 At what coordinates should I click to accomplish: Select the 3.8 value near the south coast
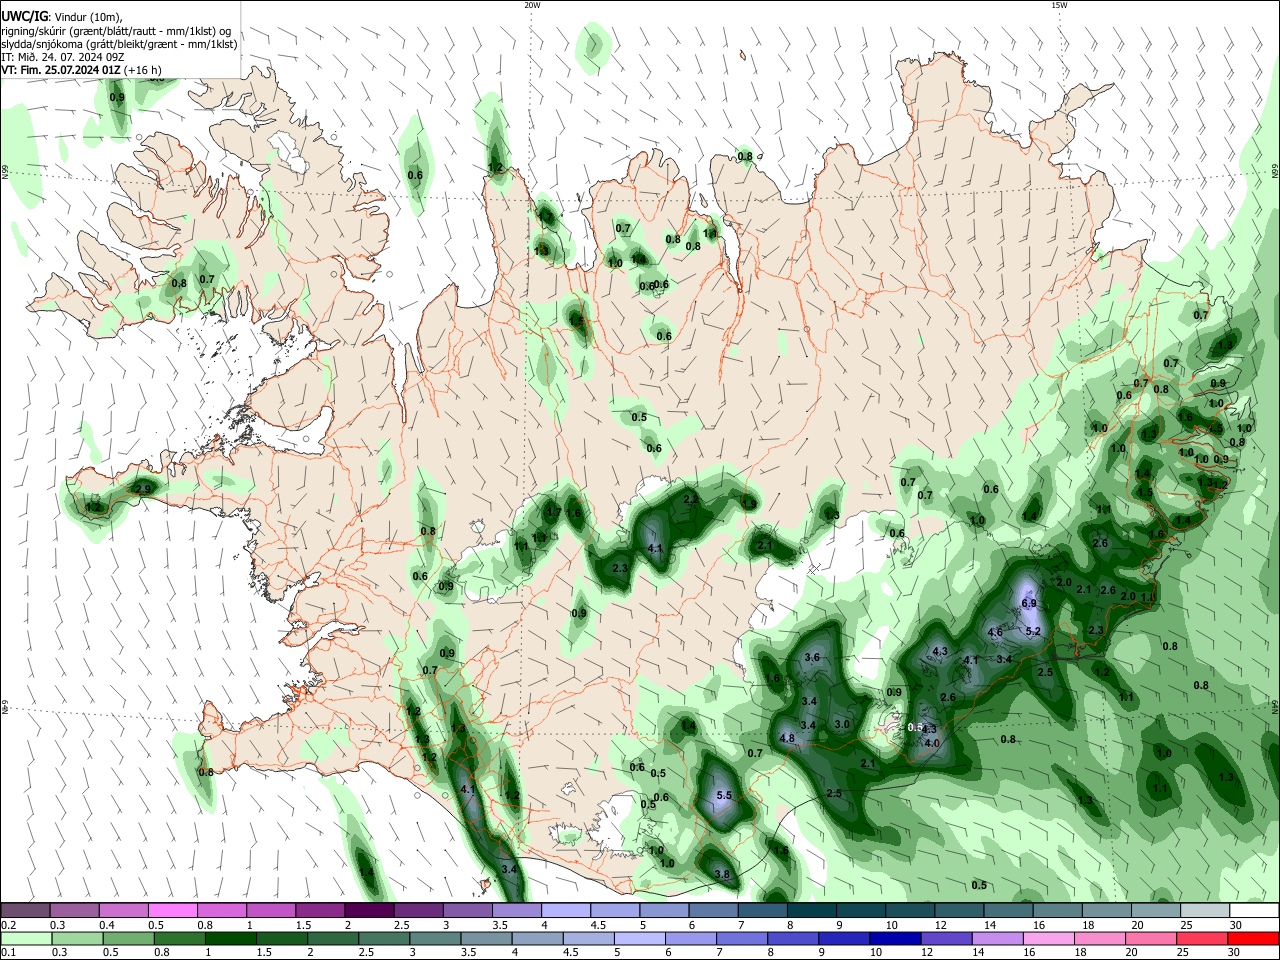(722, 874)
